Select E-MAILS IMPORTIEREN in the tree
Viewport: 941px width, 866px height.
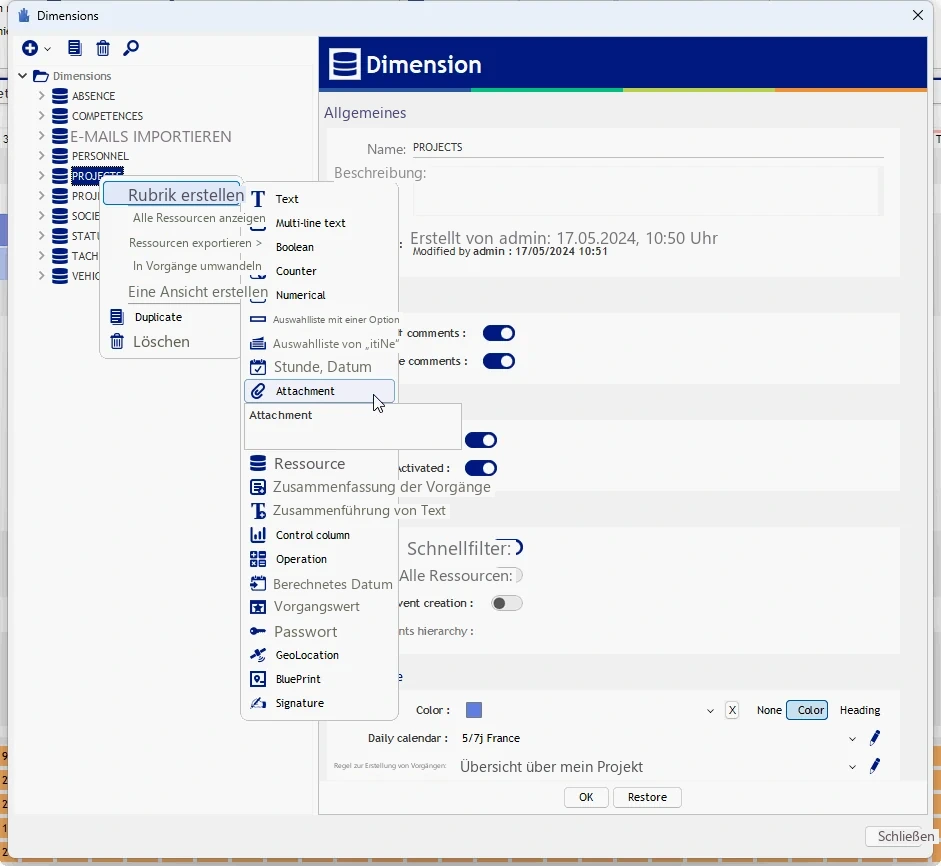[x=151, y=136]
